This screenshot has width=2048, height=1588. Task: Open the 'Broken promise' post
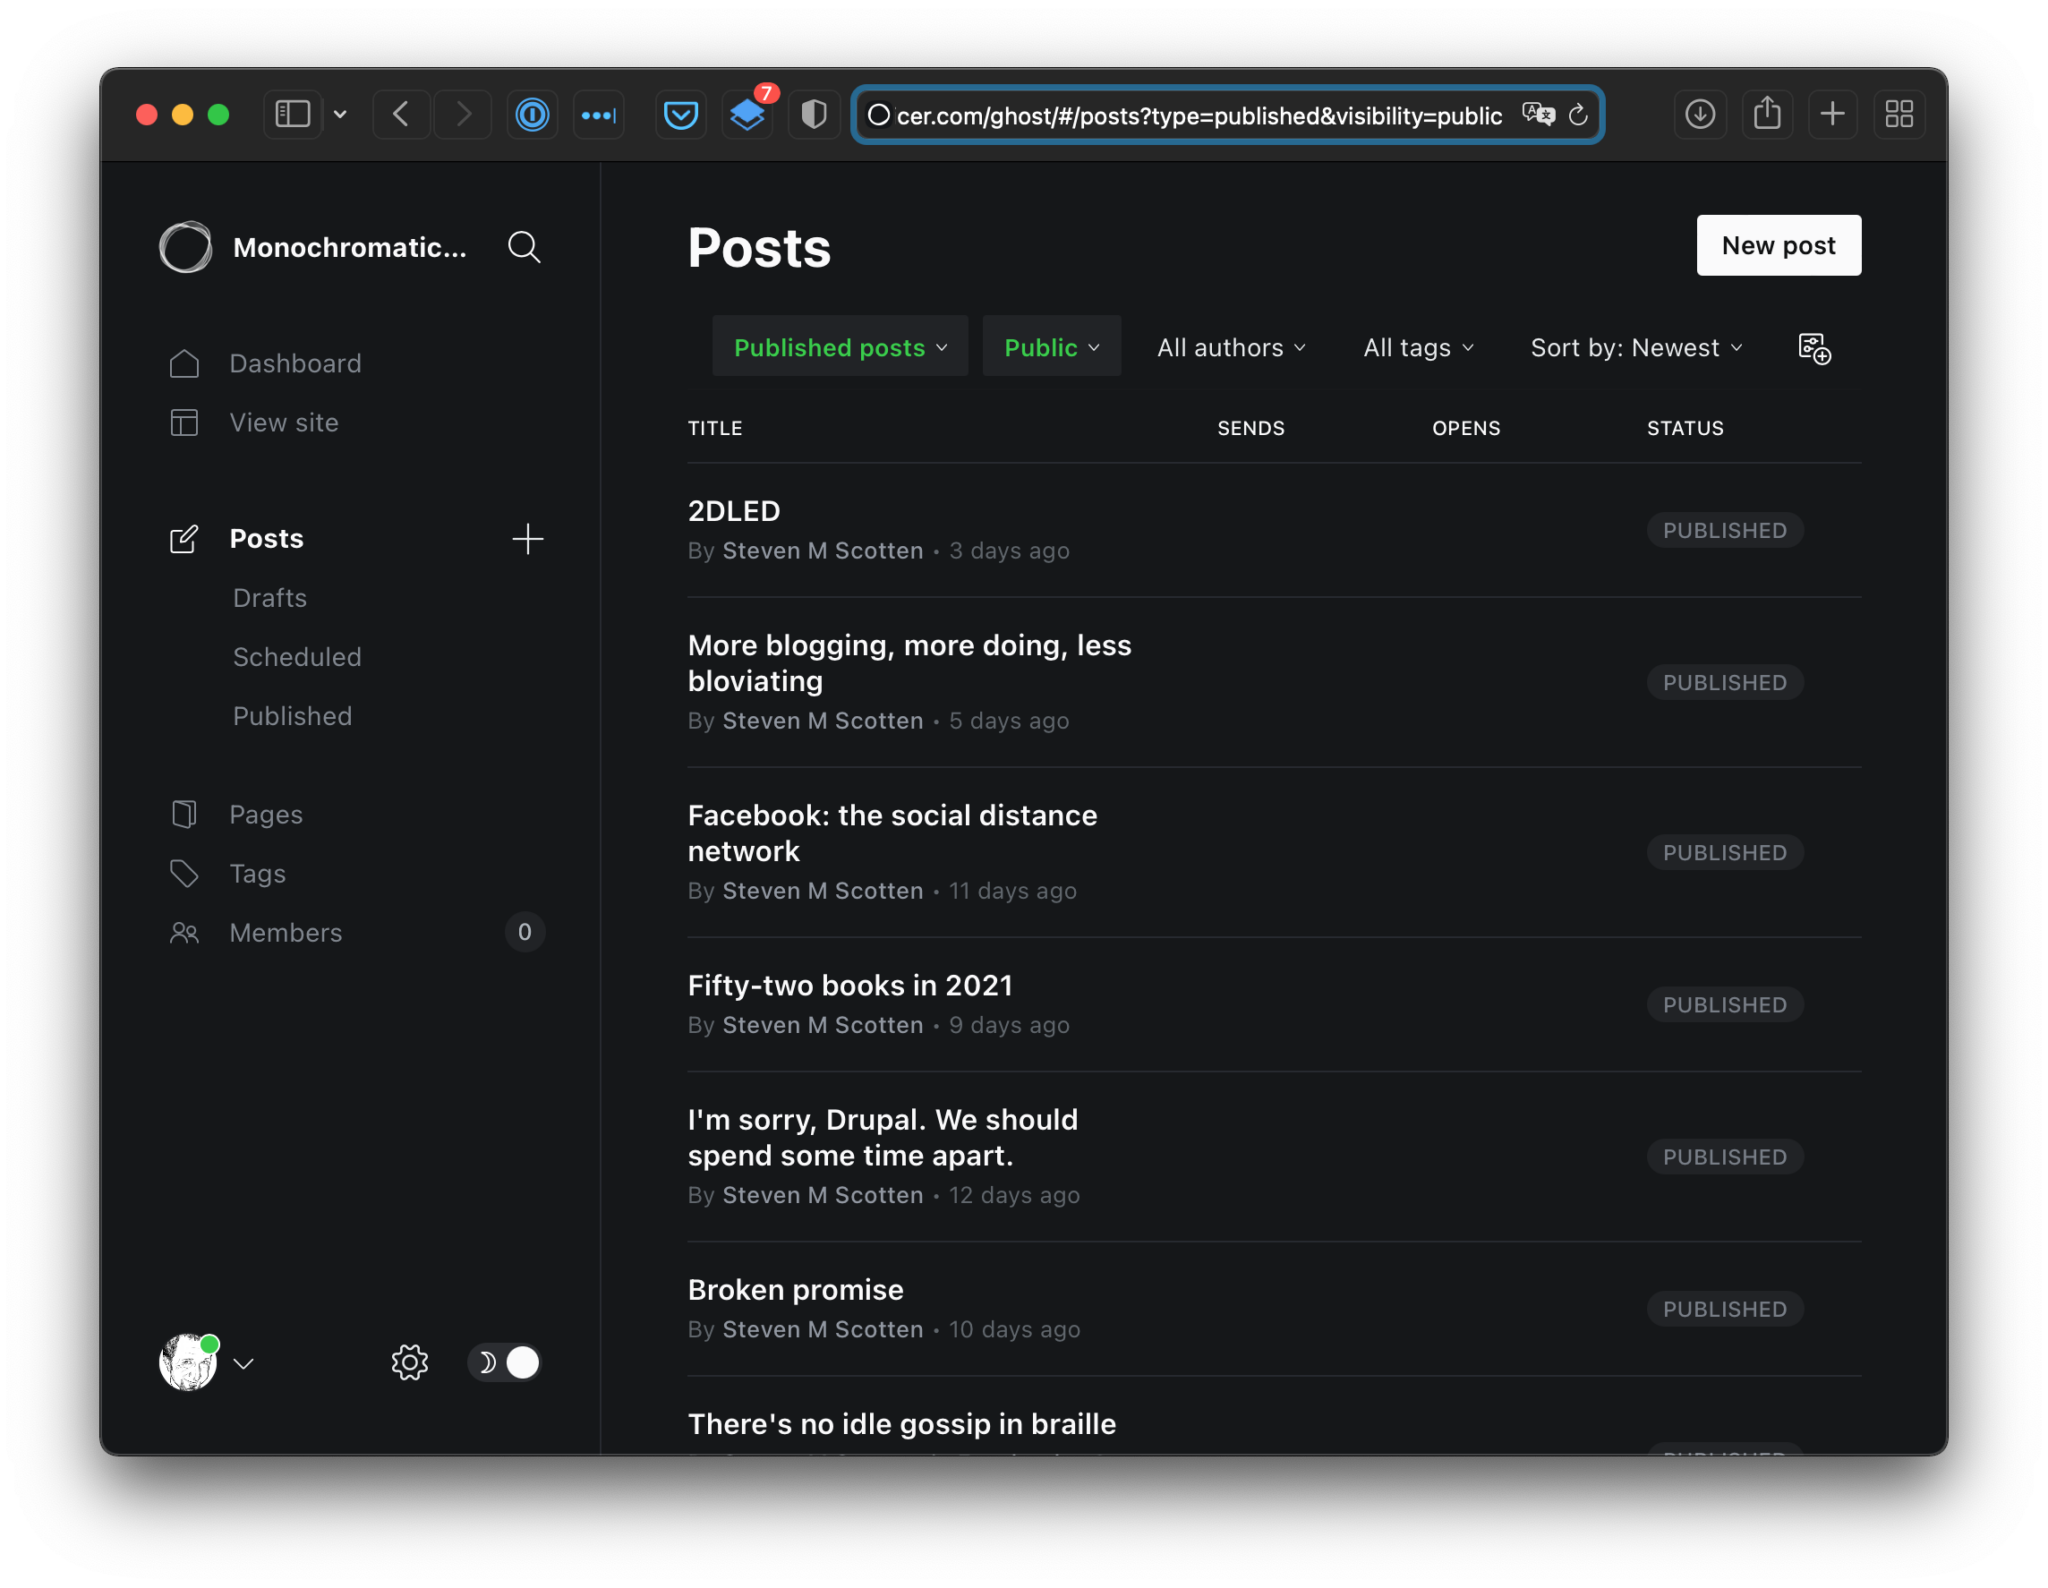[795, 1289]
